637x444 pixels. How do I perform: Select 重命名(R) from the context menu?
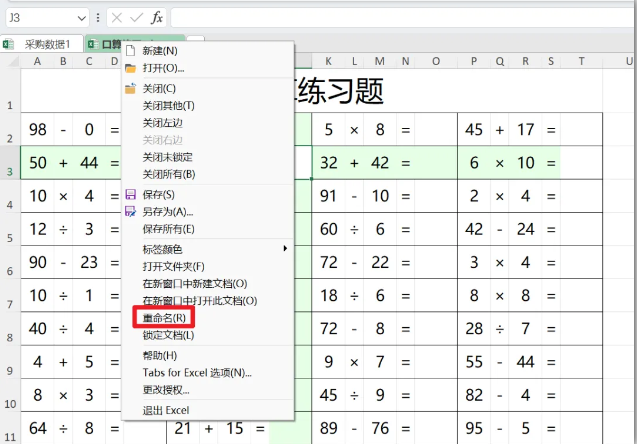(x=164, y=318)
